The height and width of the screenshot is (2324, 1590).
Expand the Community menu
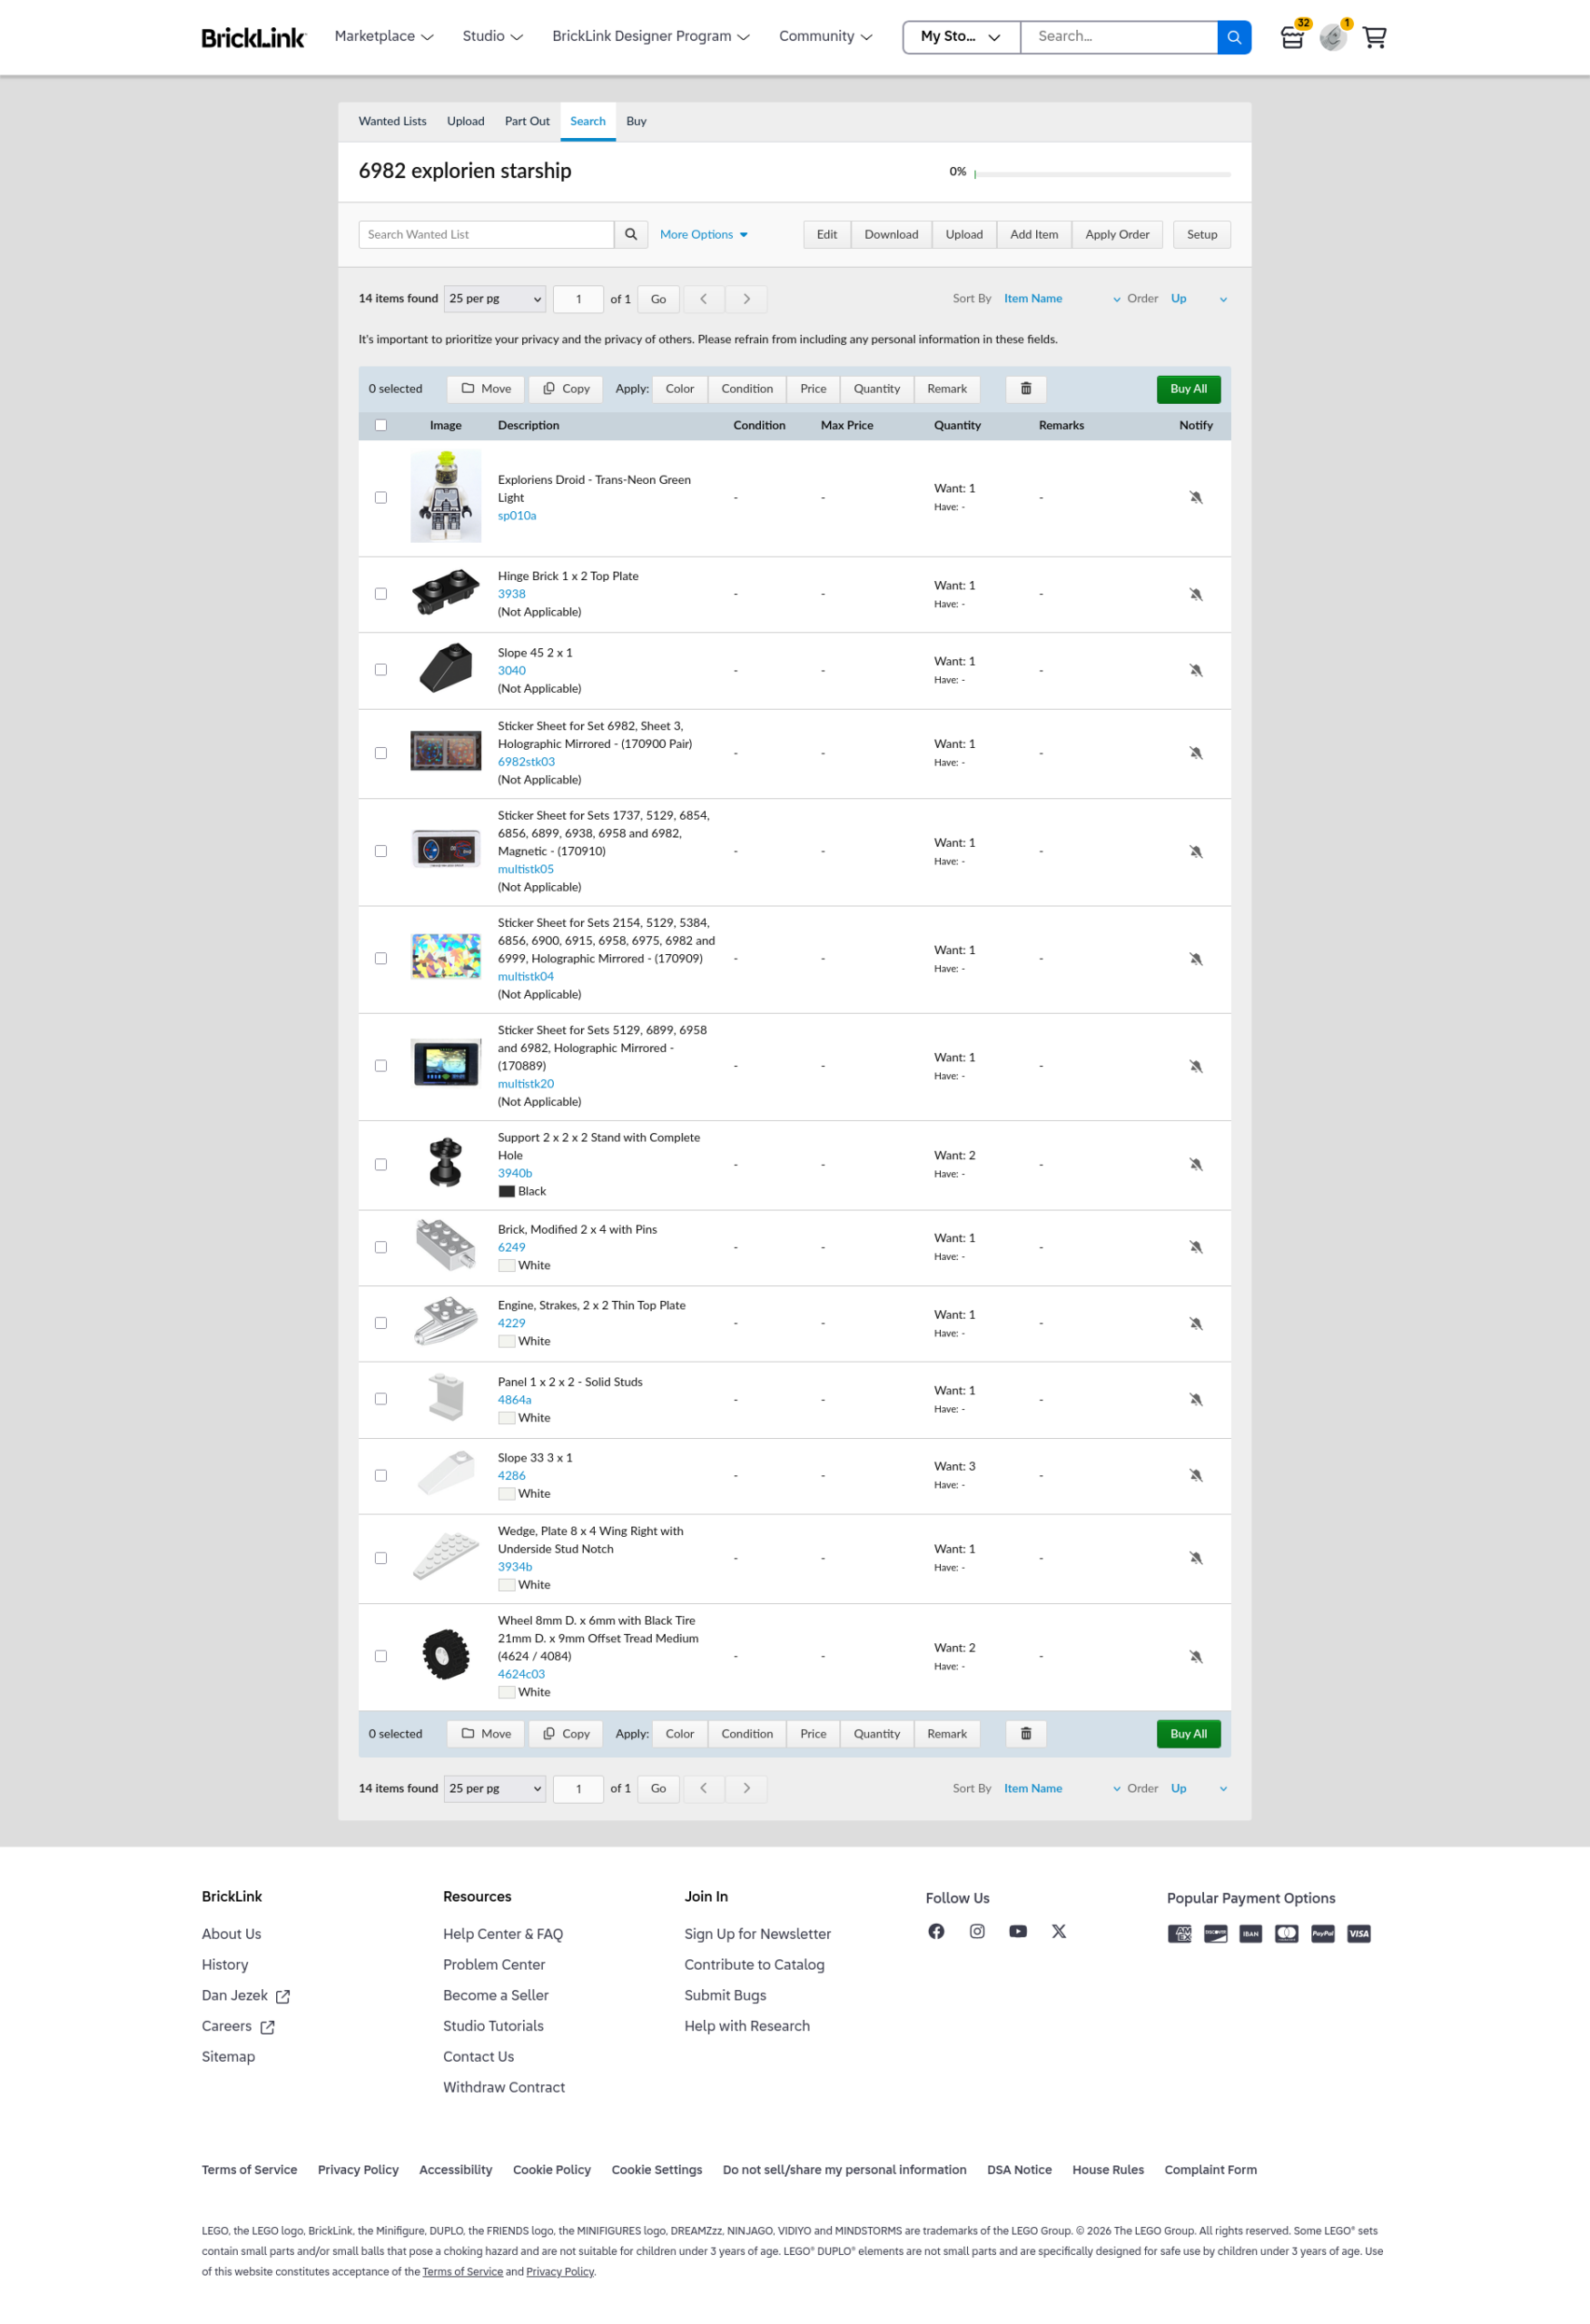[826, 36]
